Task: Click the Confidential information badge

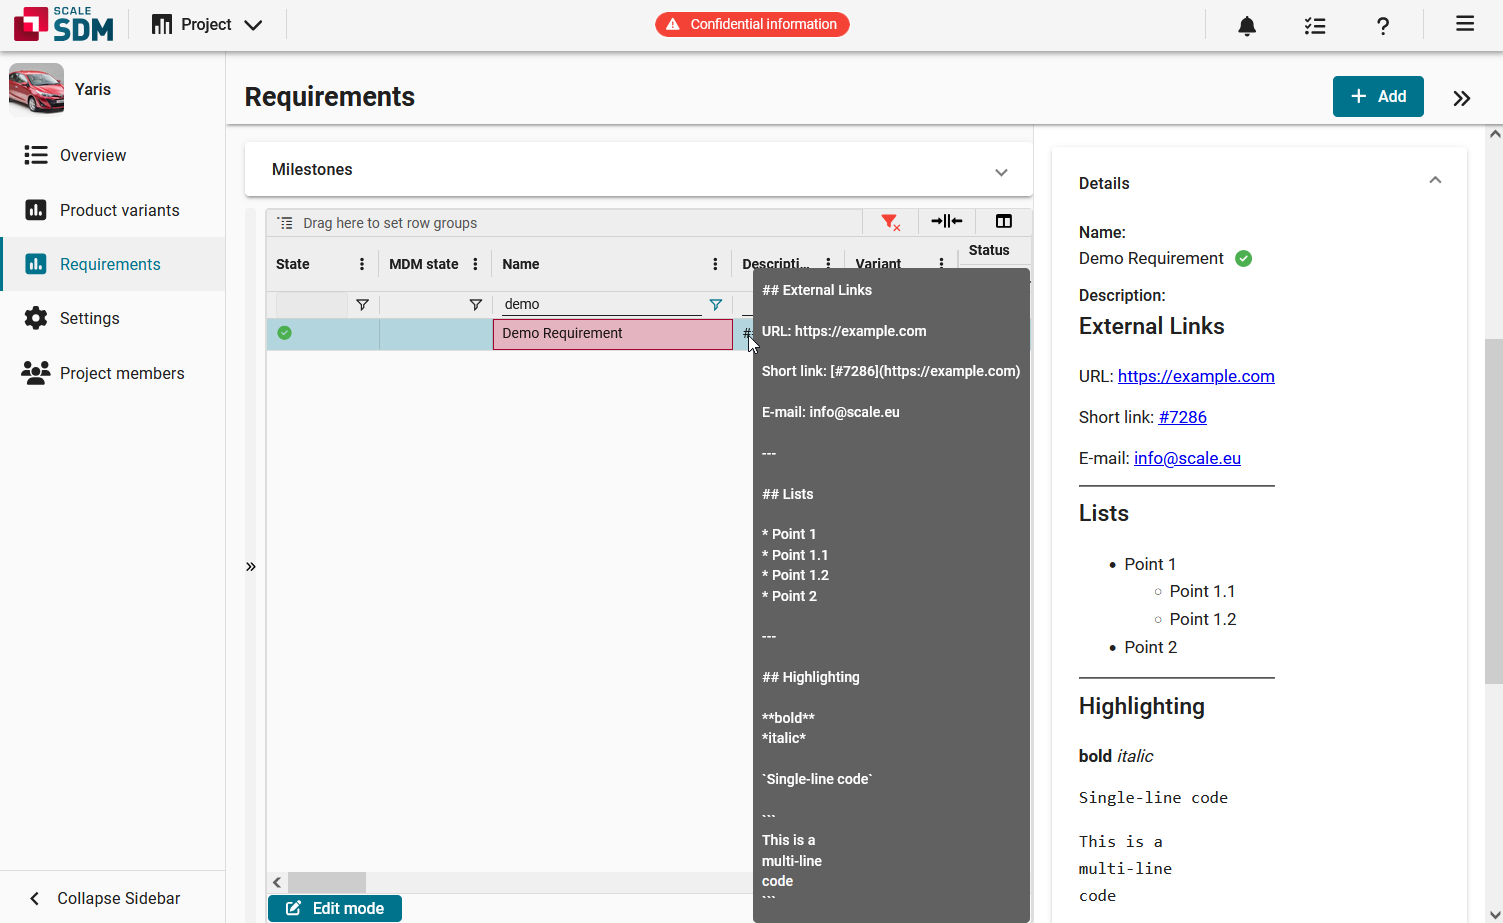Action: 752,24
